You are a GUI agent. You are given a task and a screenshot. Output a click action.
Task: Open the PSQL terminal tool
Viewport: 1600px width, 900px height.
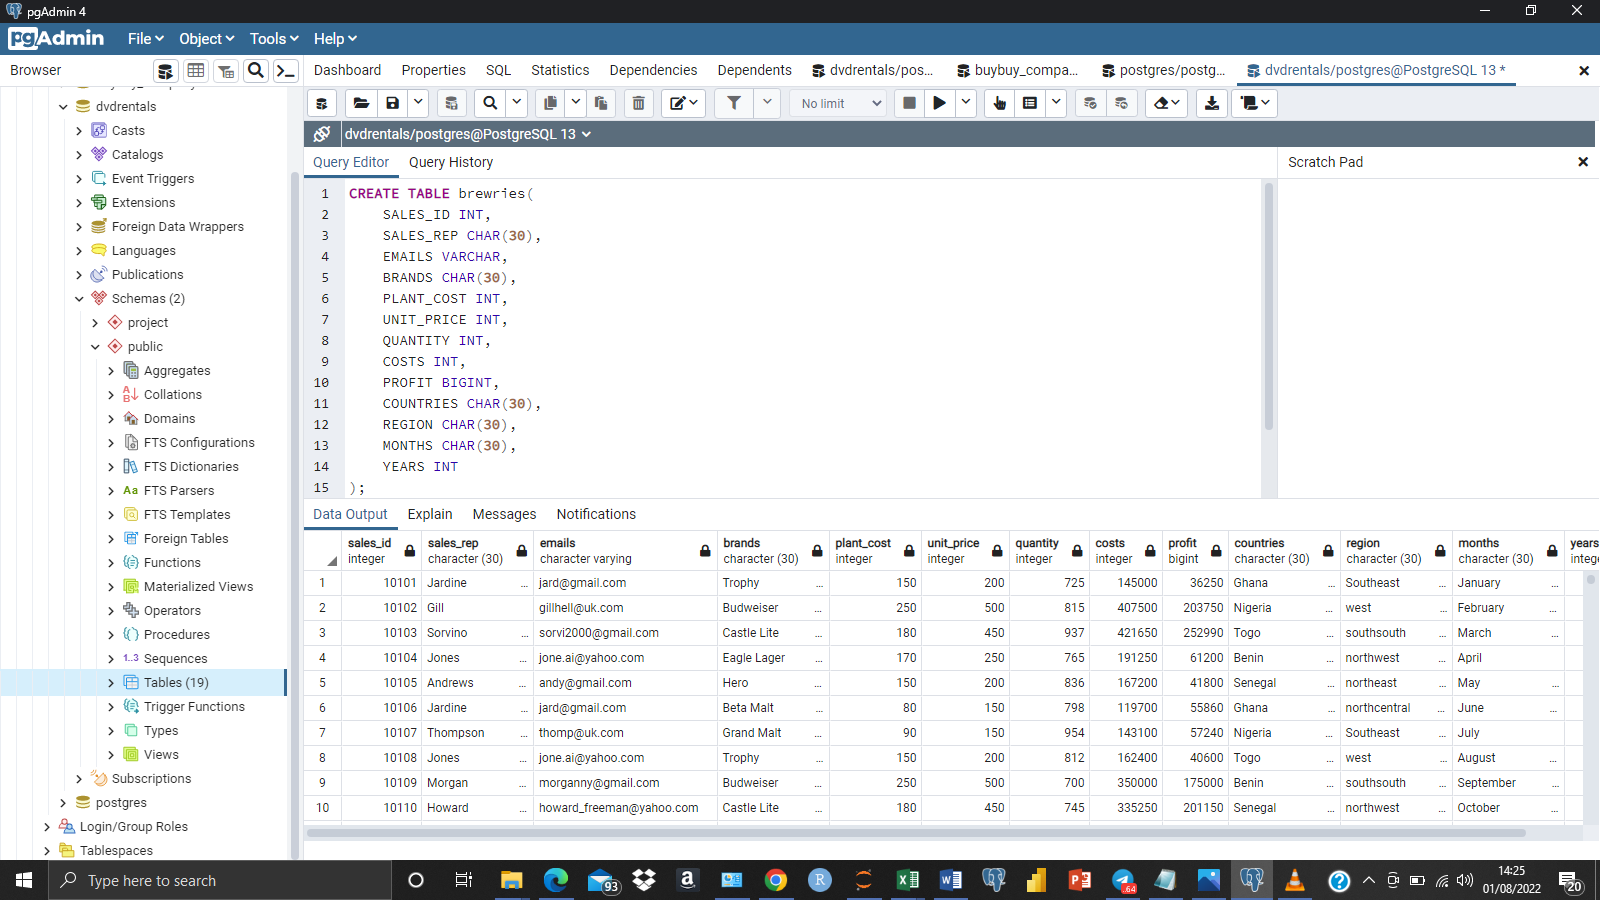pyautogui.click(x=285, y=70)
